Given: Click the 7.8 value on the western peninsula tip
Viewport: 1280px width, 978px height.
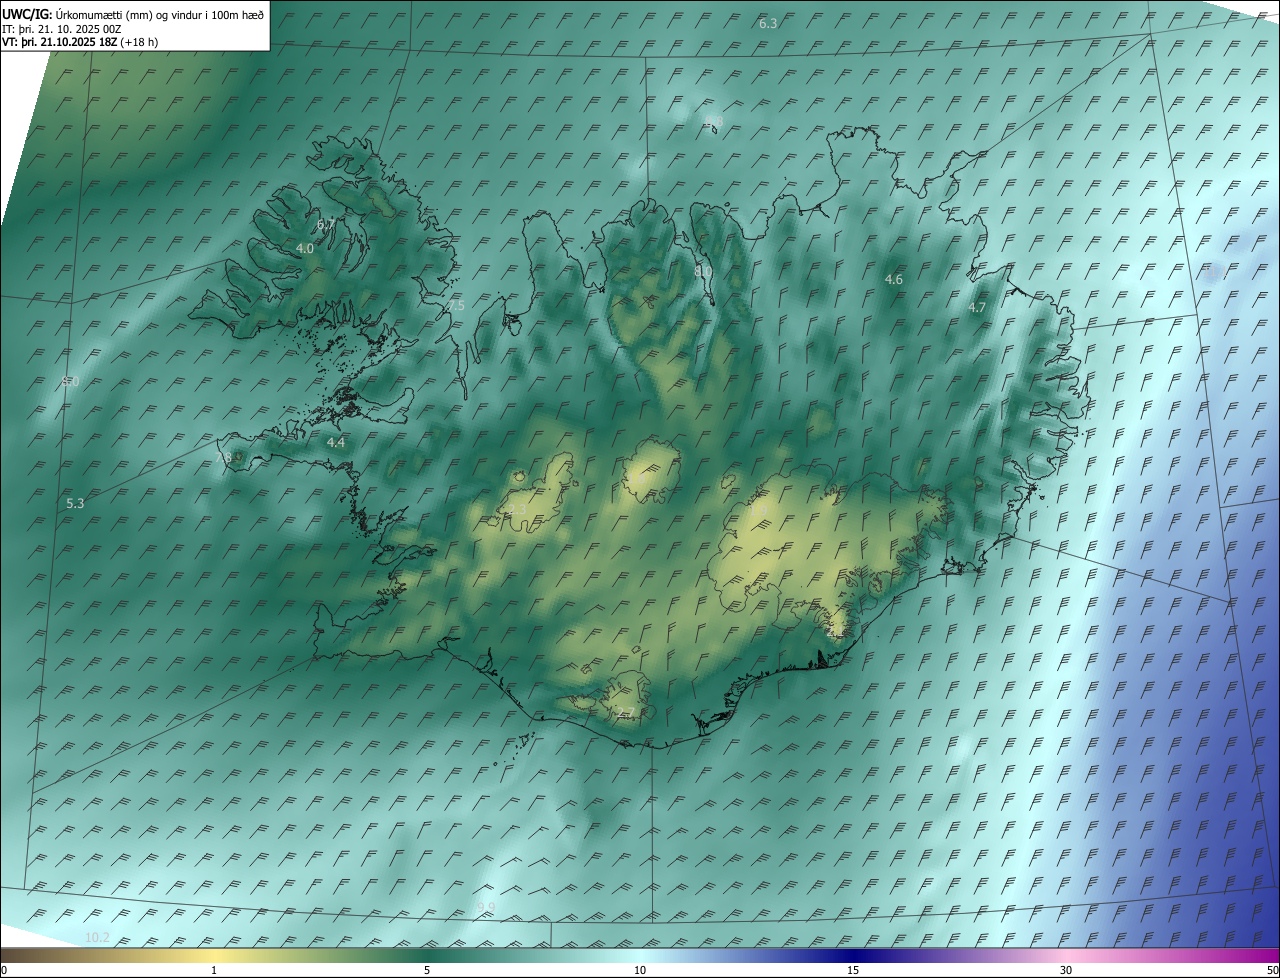Looking at the screenshot, I should pyautogui.click(x=226, y=457).
